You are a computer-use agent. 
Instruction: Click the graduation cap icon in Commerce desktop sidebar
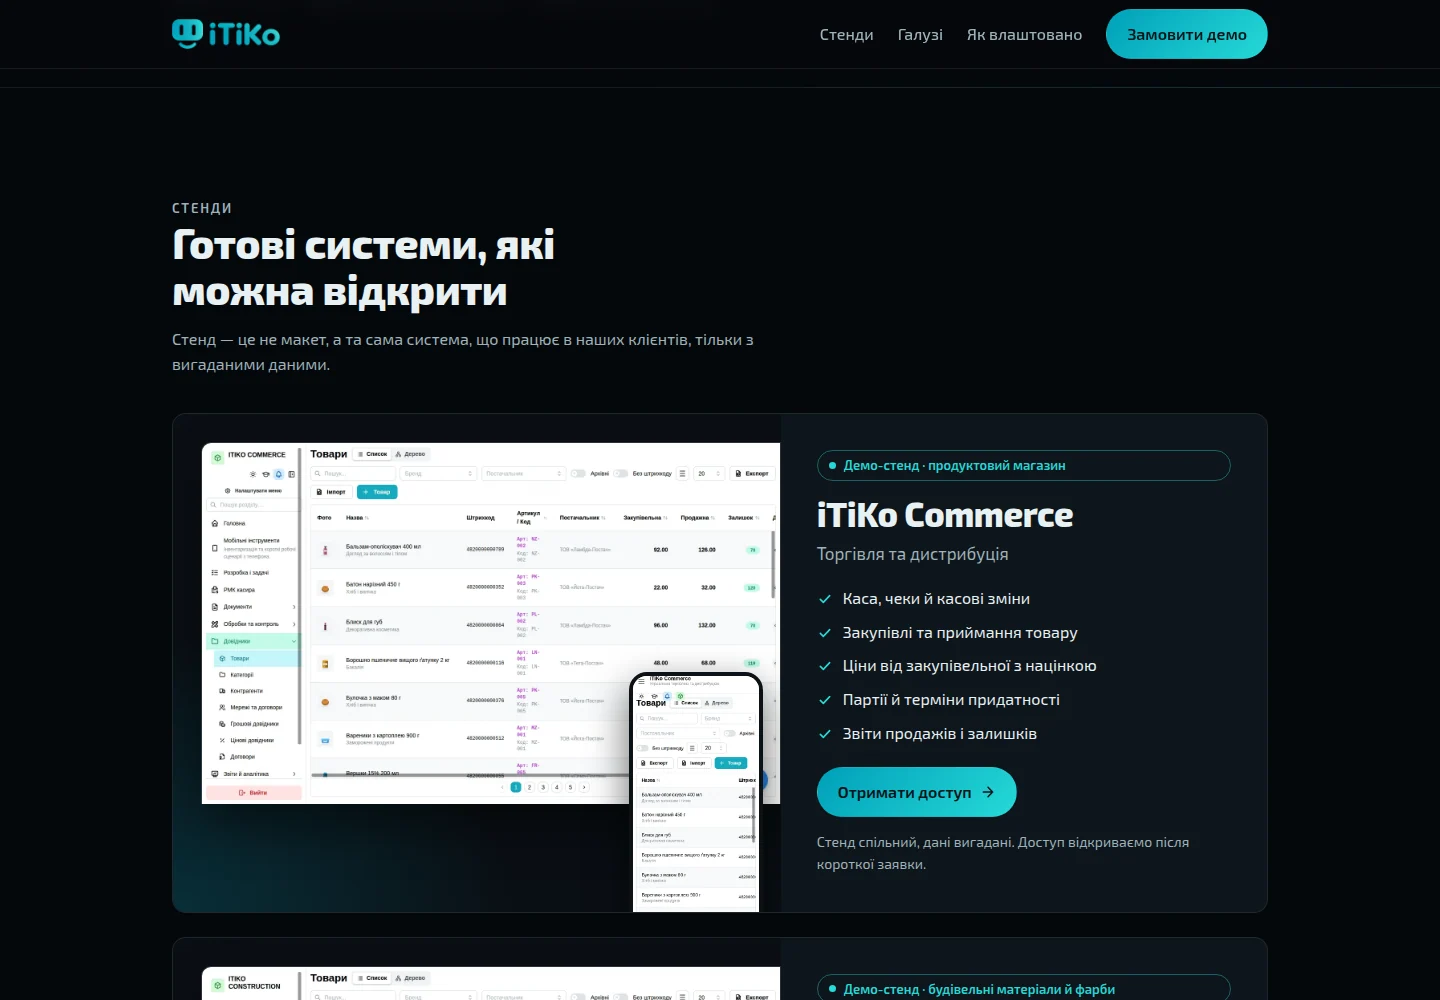[266, 474]
